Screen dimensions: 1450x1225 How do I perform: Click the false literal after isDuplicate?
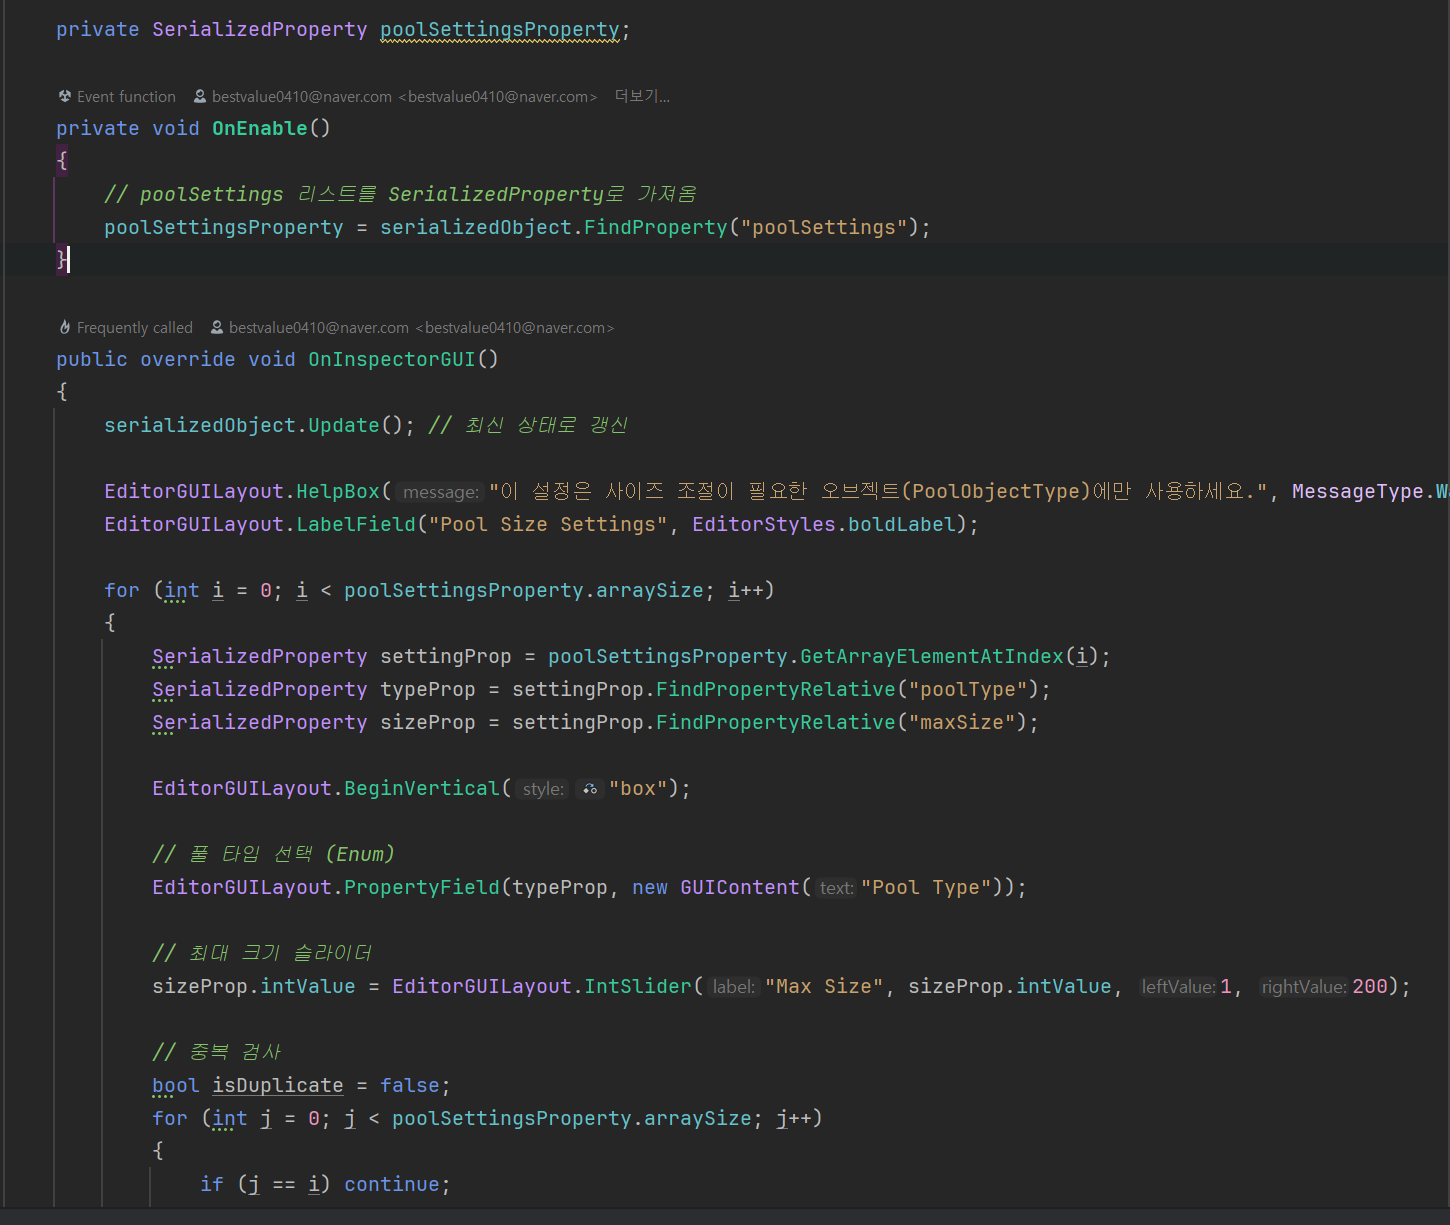tap(410, 1085)
